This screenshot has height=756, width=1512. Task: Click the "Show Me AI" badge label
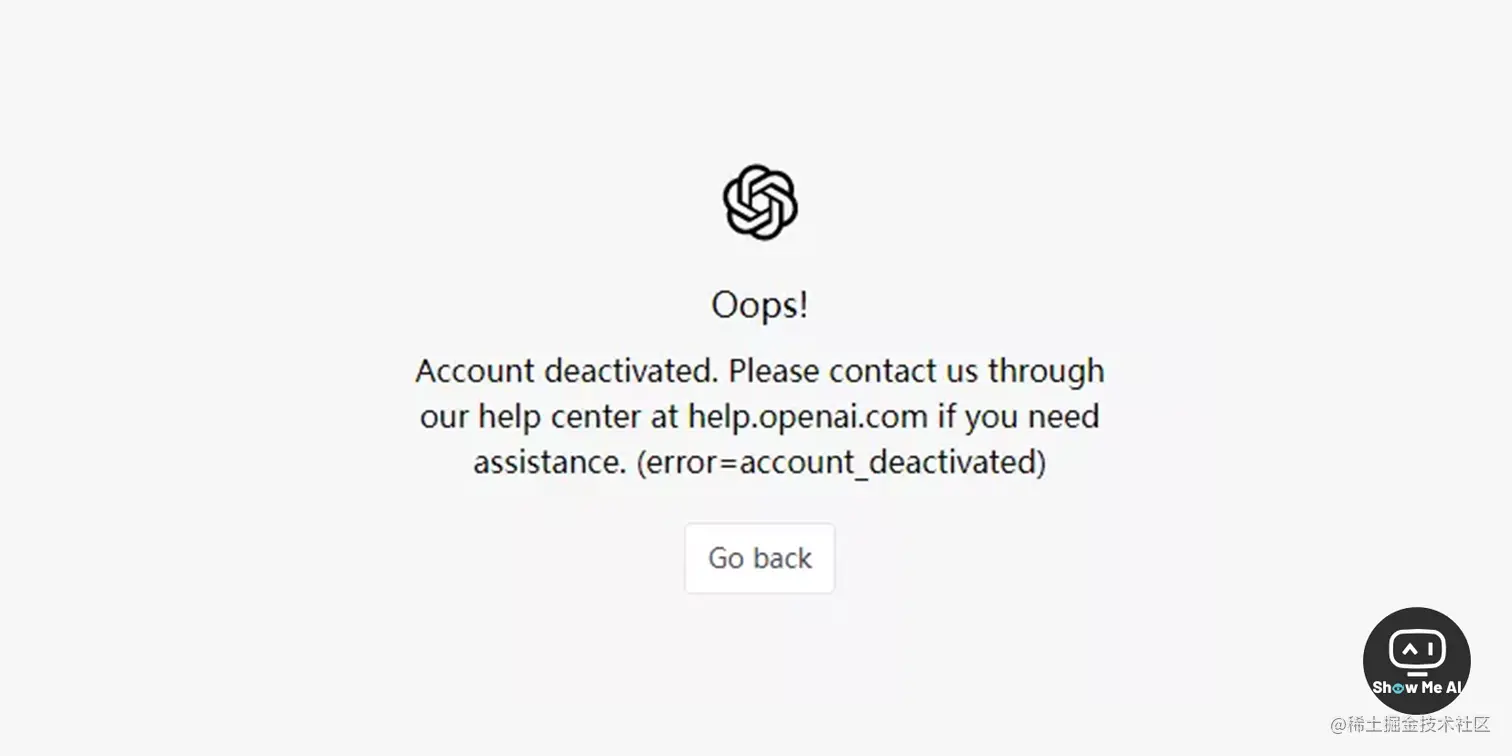[x=1417, y=687]
